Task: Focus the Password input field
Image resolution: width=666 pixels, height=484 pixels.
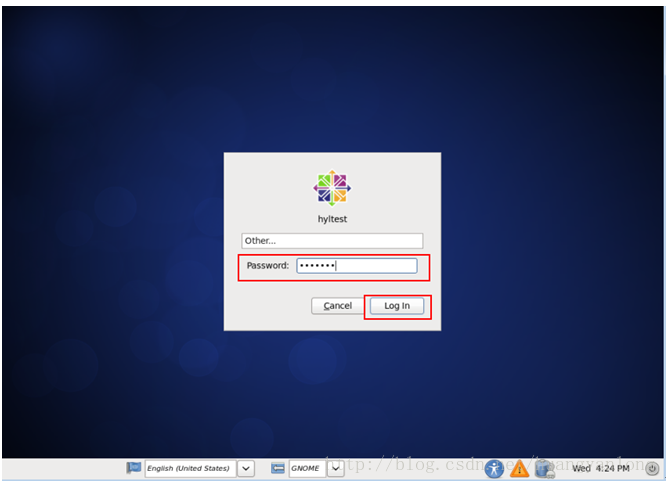Action: [x=357, y=266]
